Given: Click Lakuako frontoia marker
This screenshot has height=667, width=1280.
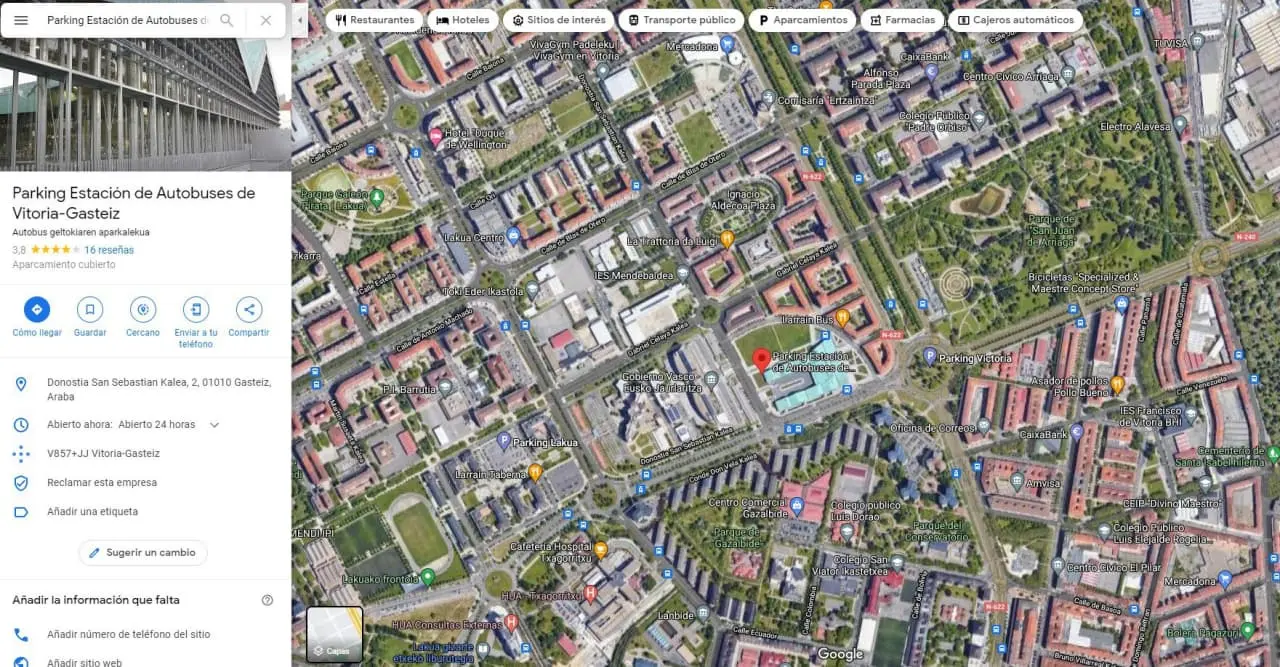Looking at the screenshot, I should click(x=427, y=576).
